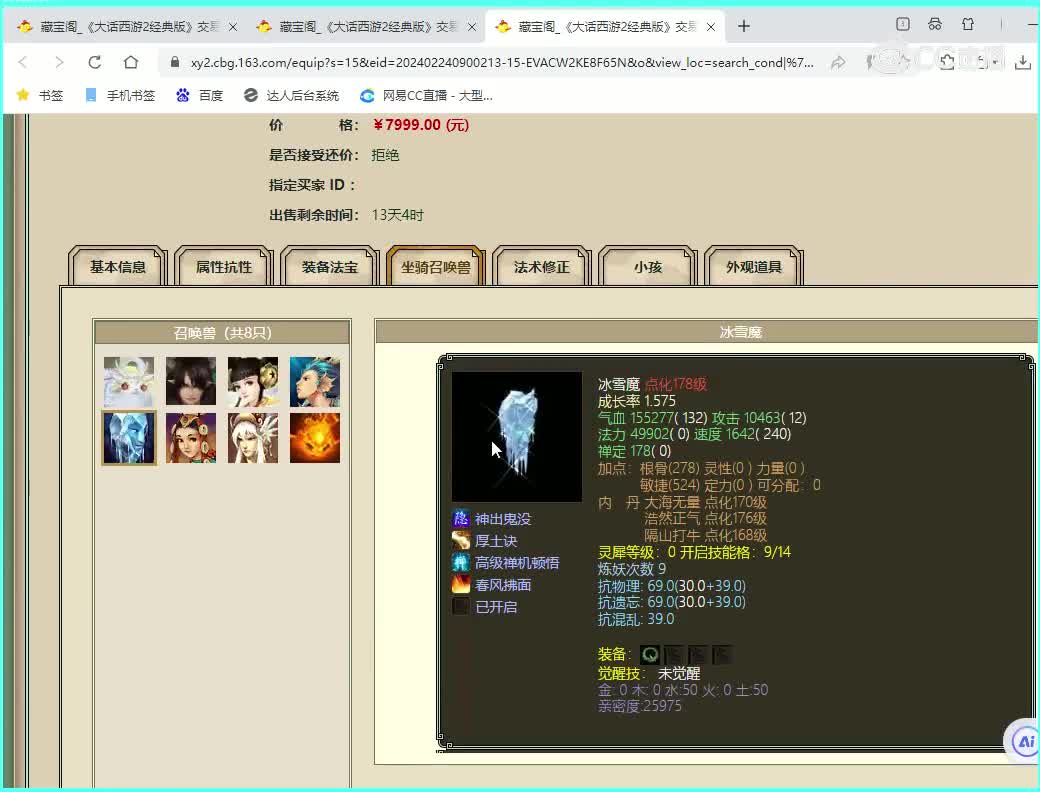Viewport: 1040px width, 792px height.
Task: Click the 成长率 1.575 text
Action: [637, 401]
